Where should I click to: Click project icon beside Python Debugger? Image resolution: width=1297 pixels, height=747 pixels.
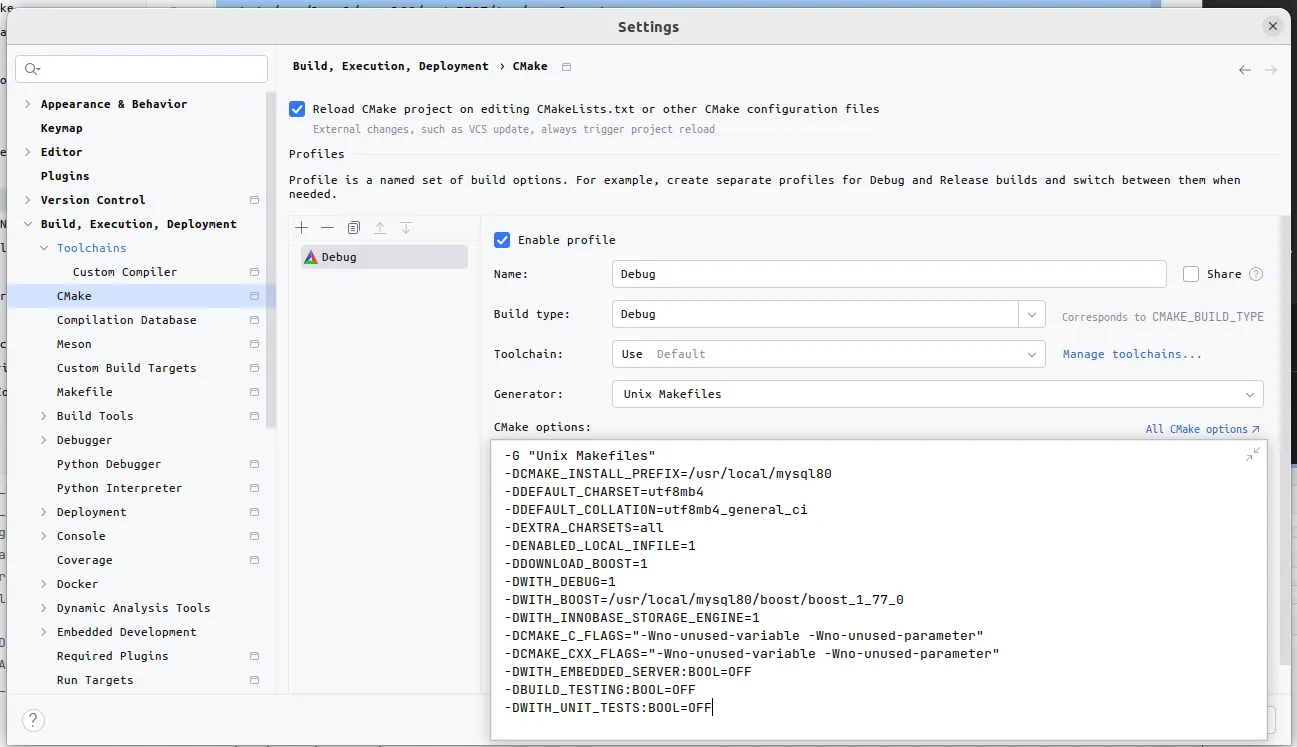(x=254, y=464)
